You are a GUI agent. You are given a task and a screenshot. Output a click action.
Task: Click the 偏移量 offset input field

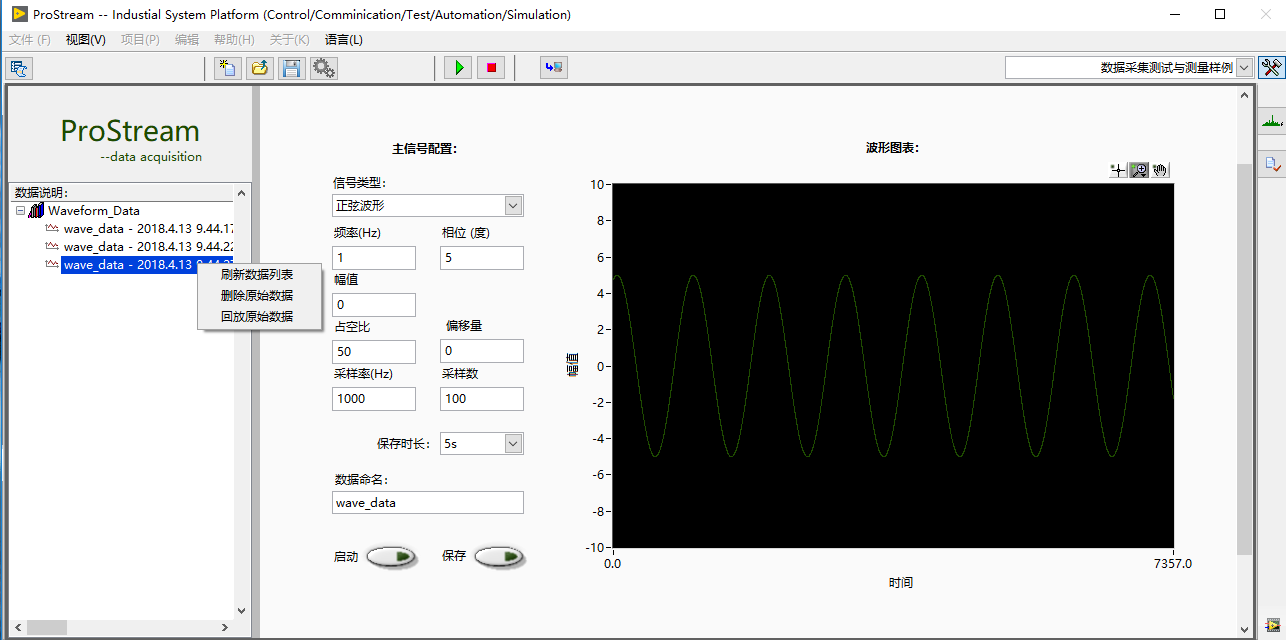coord(482,351)
